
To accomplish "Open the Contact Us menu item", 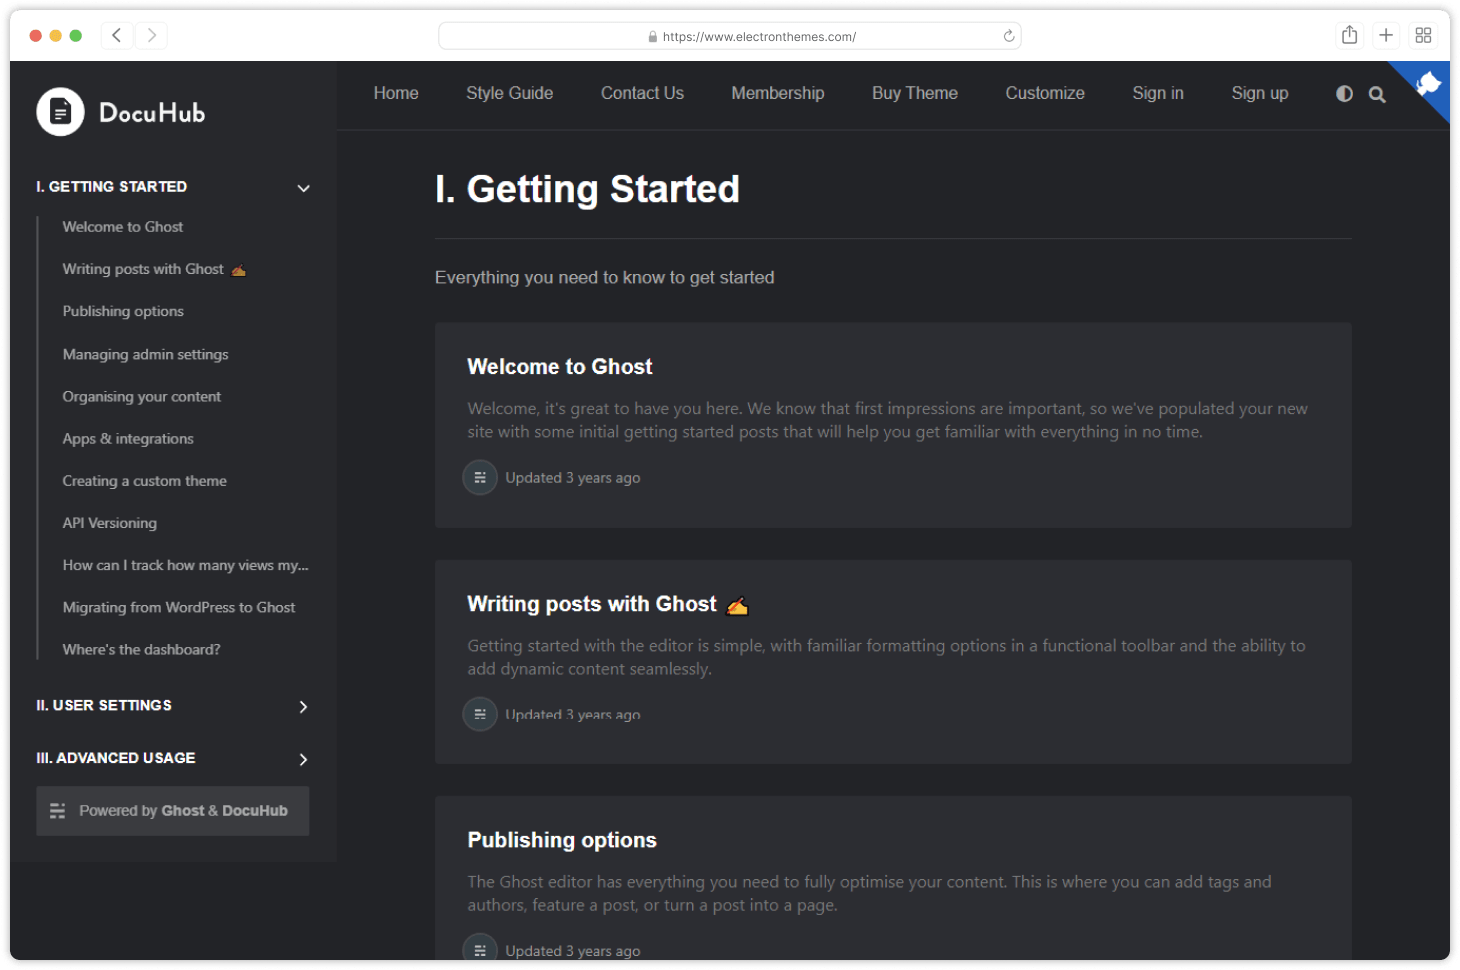I will 642,93.
